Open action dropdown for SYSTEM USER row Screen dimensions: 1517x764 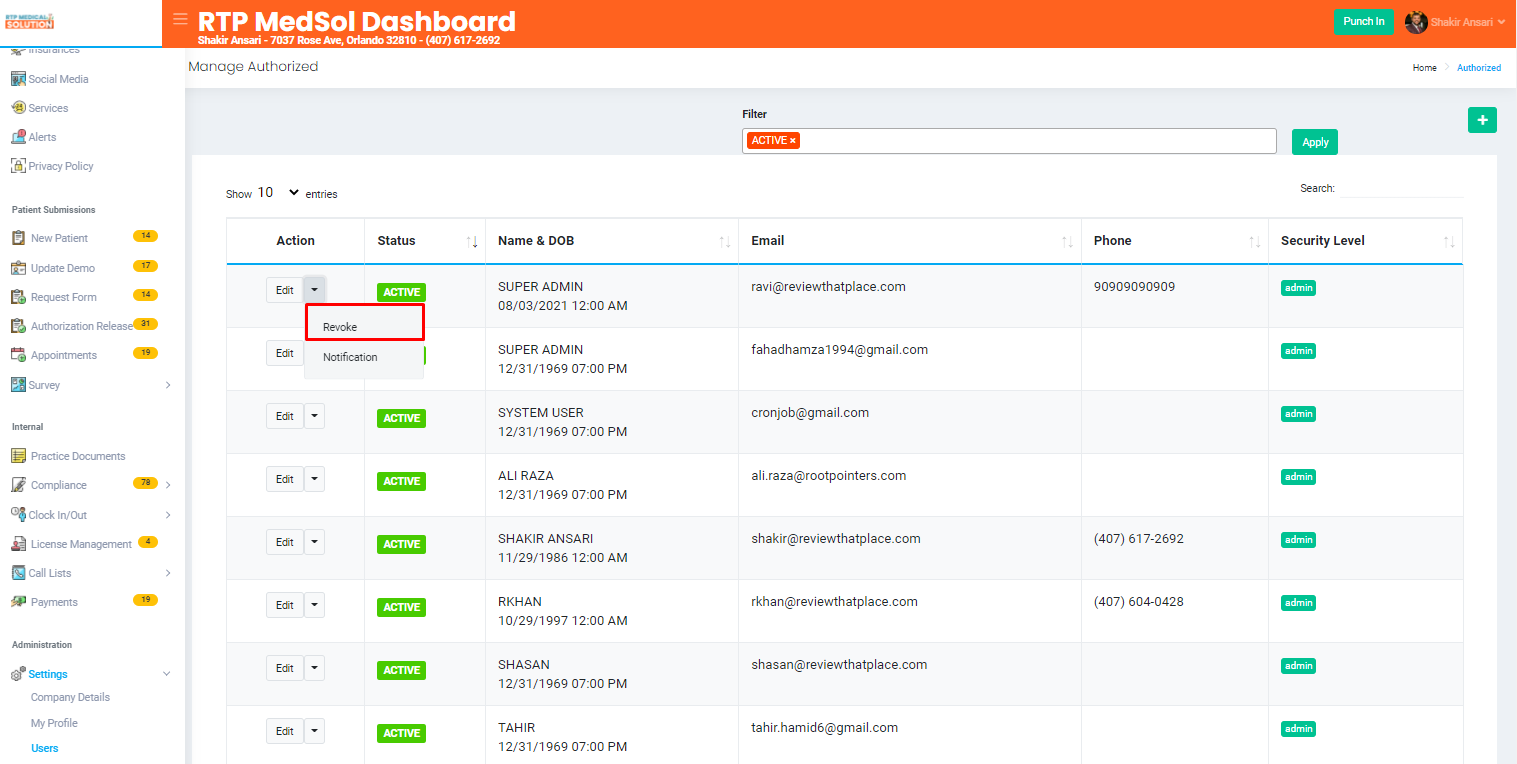[x=314, y=416]
